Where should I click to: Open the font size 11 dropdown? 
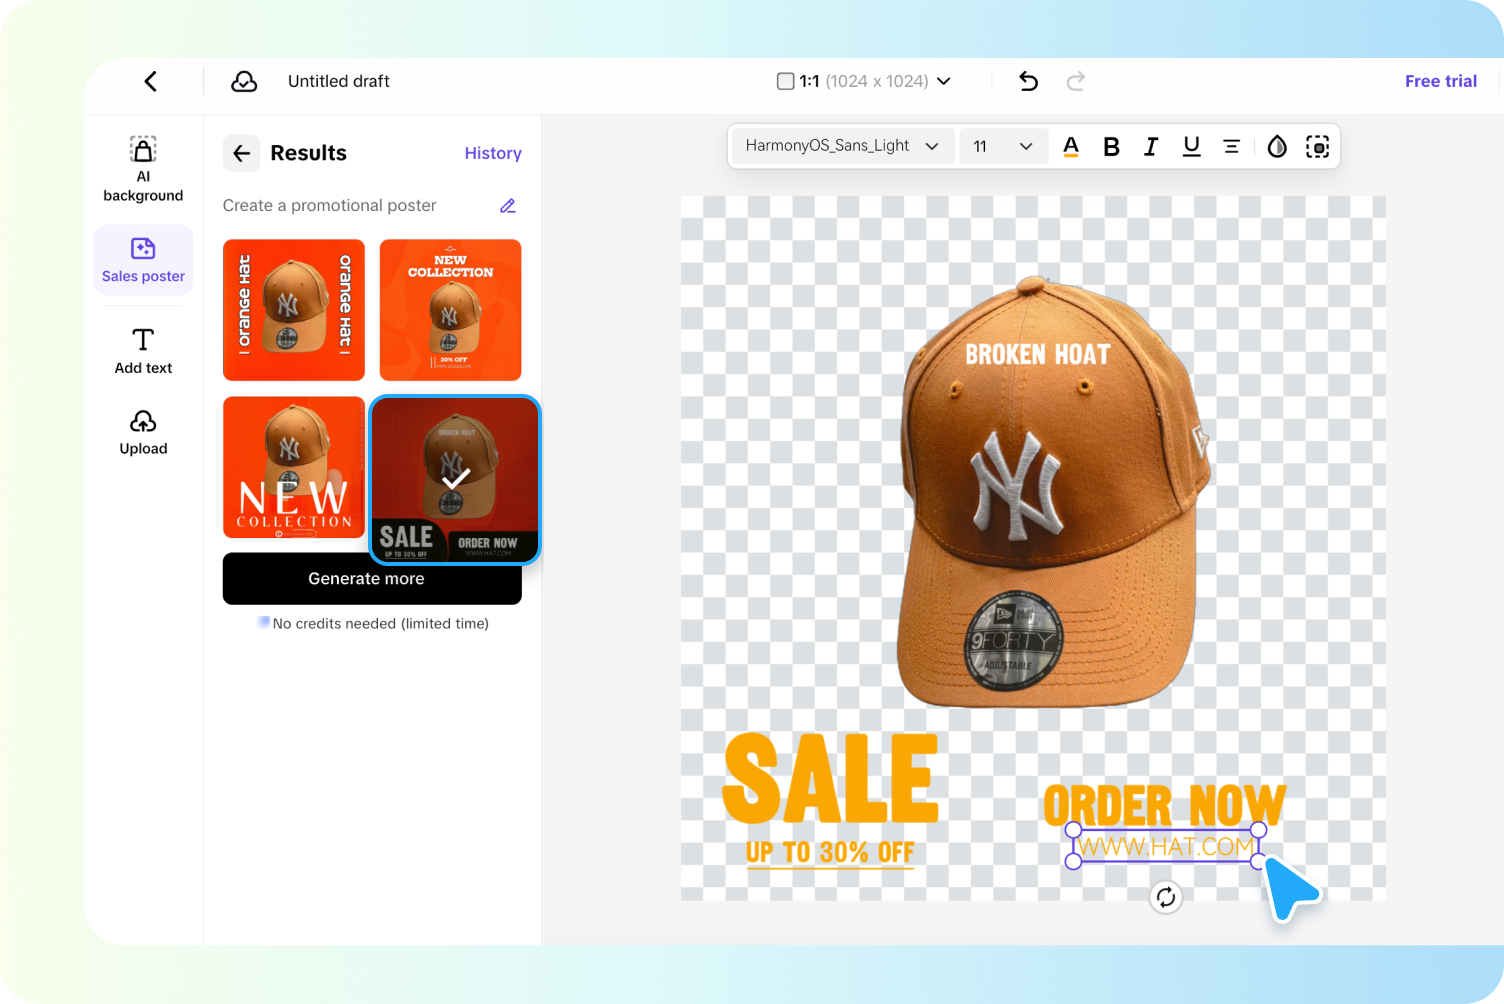1003,146
